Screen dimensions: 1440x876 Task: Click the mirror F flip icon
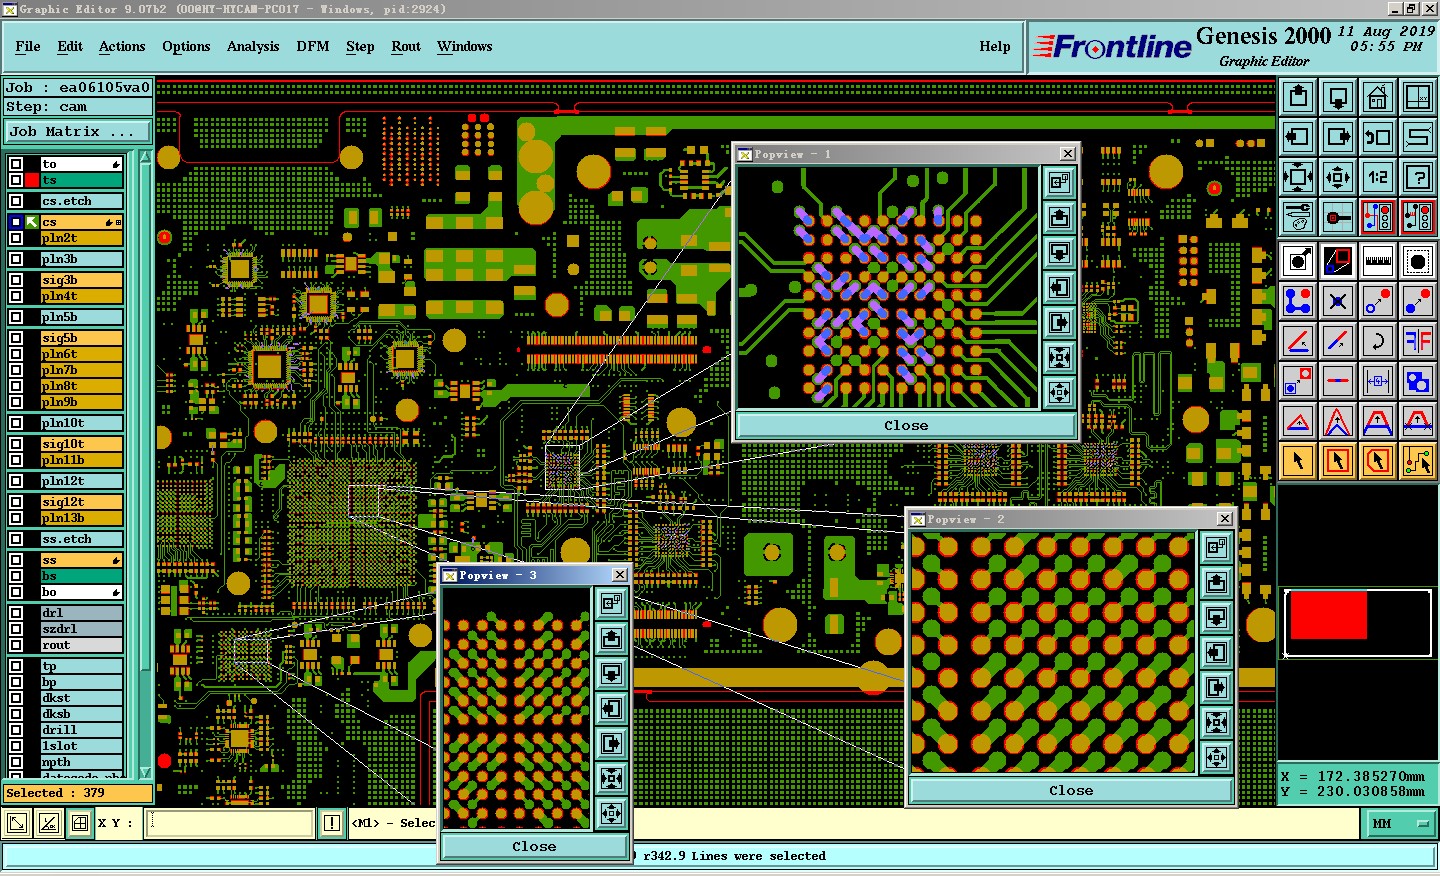tap(1418, 341)
